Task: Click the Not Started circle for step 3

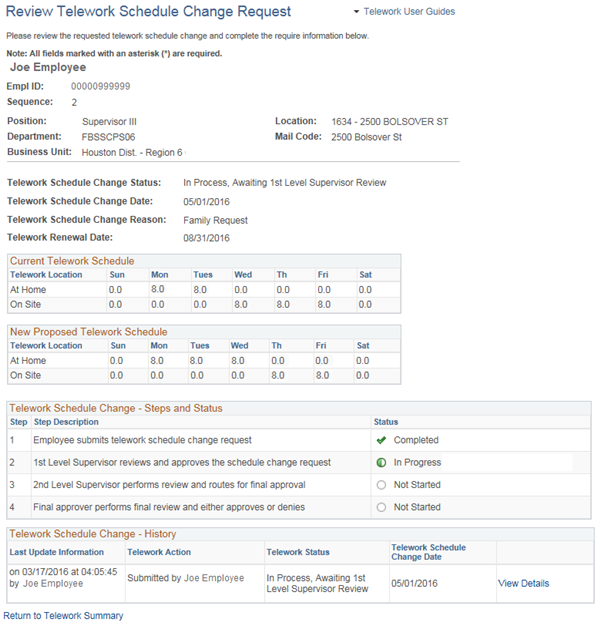Action: click(380, 485)
